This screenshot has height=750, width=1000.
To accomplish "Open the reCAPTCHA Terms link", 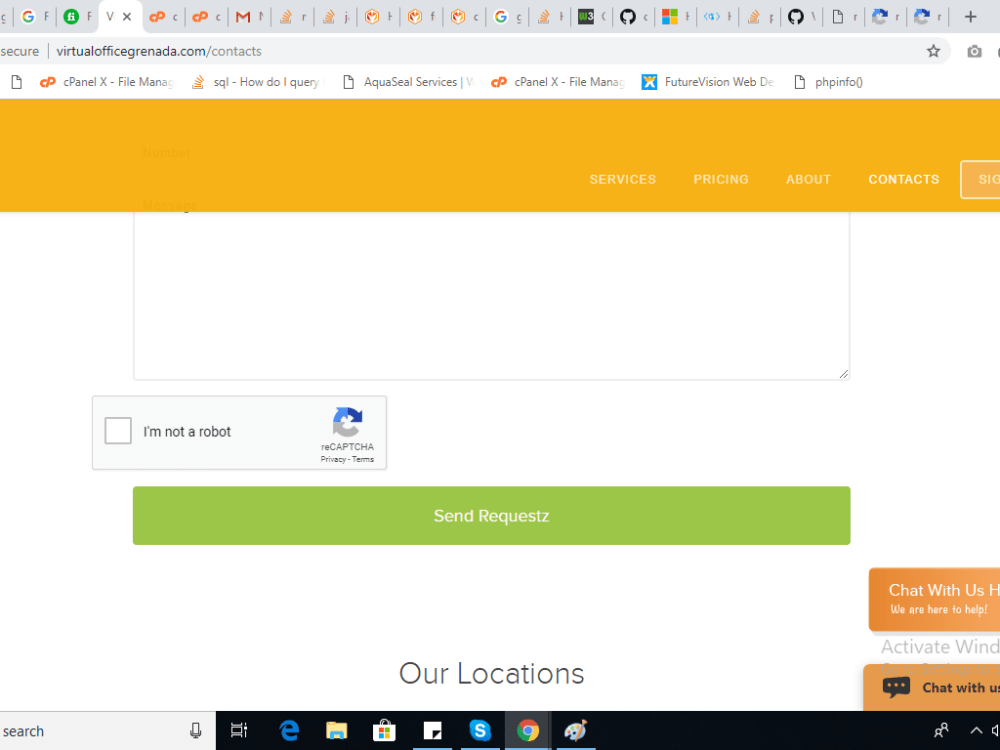I will click(x=363, y=459).
